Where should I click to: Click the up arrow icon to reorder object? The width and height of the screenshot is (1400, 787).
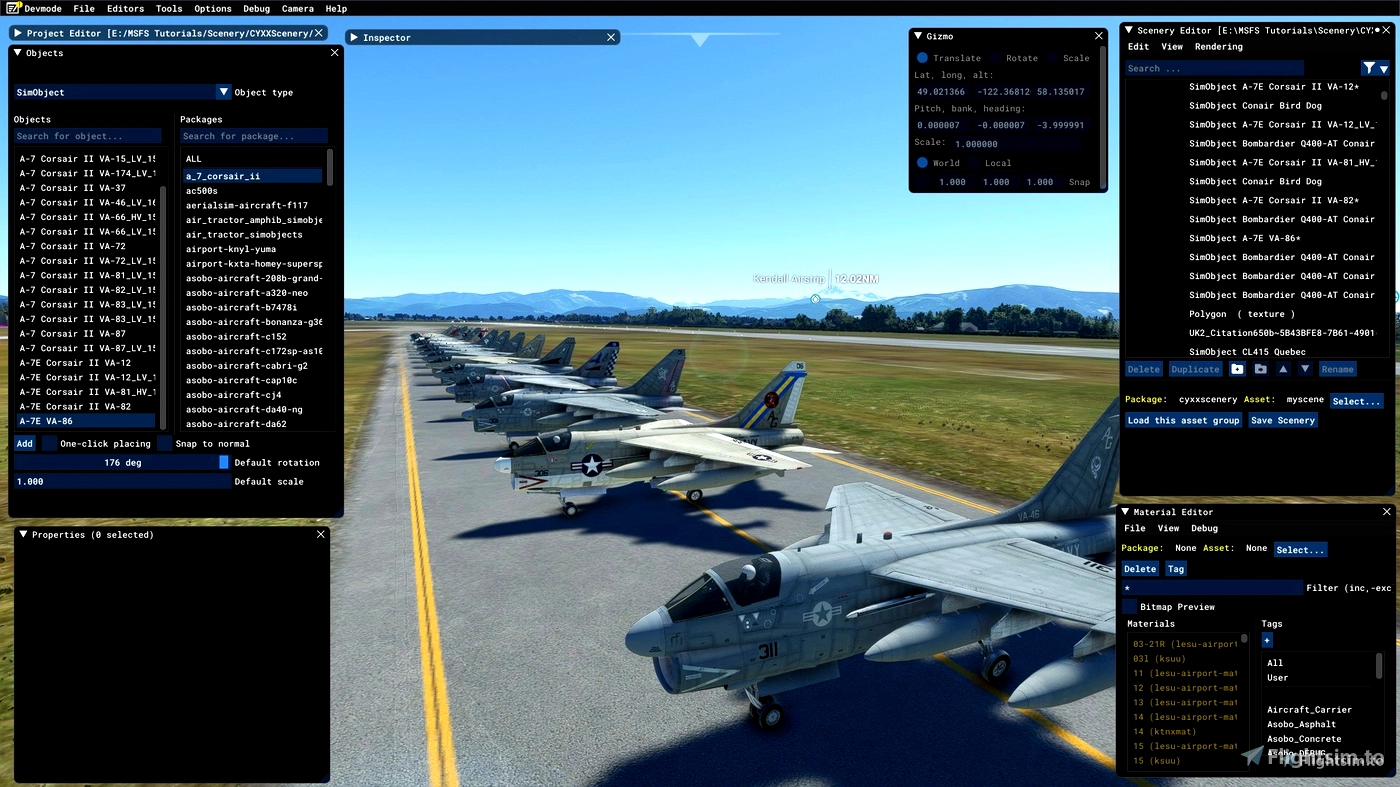pos(1283,369)
